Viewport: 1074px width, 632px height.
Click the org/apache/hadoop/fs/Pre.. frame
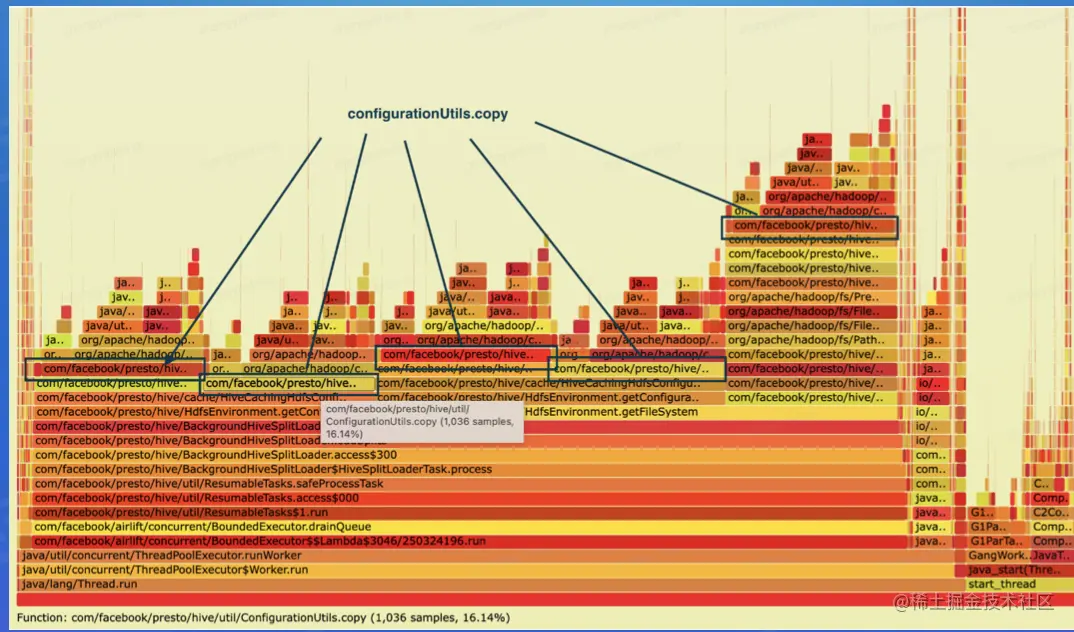[x=812, y=297]
